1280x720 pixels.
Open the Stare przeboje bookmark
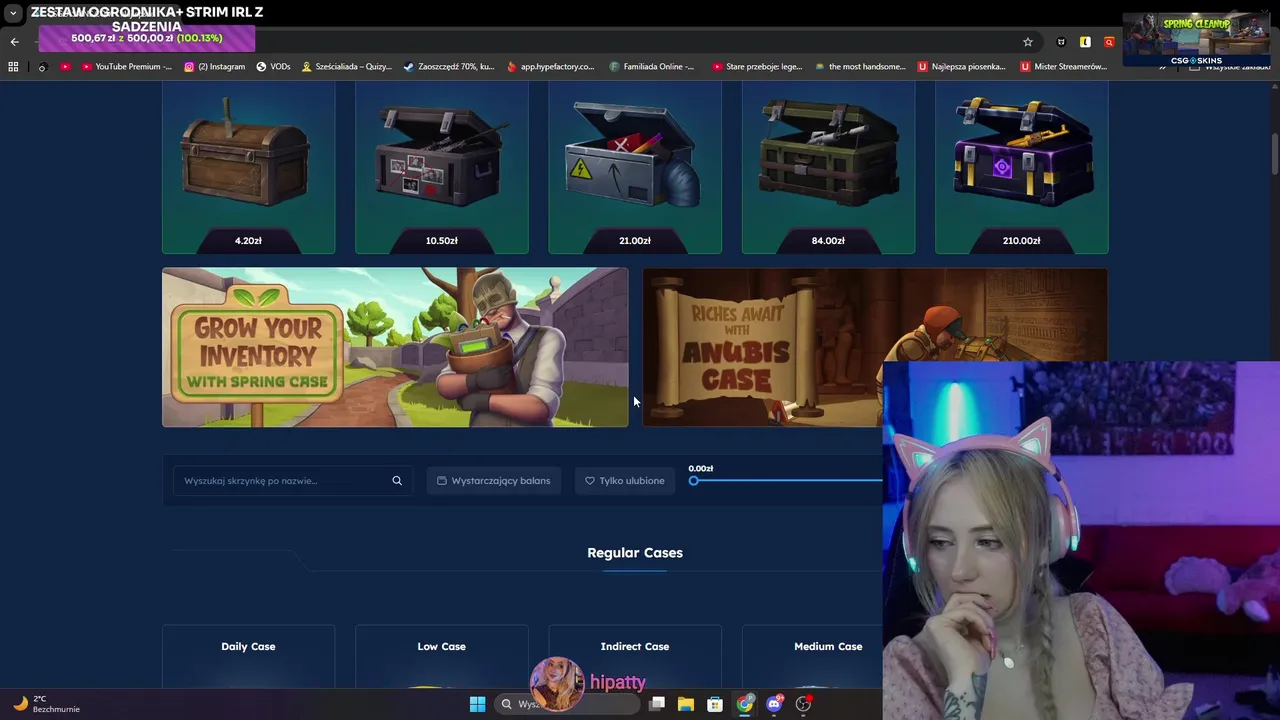point(757,67)
